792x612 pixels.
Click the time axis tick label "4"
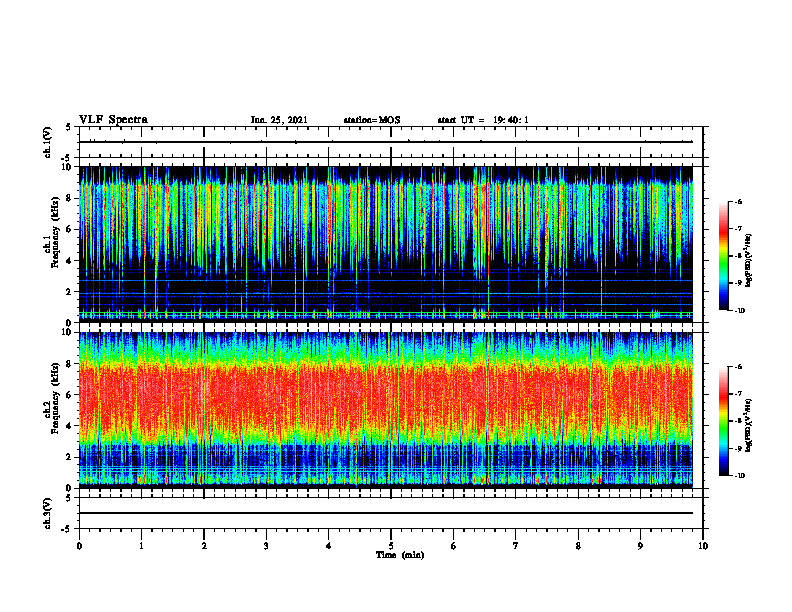point(329,546)
